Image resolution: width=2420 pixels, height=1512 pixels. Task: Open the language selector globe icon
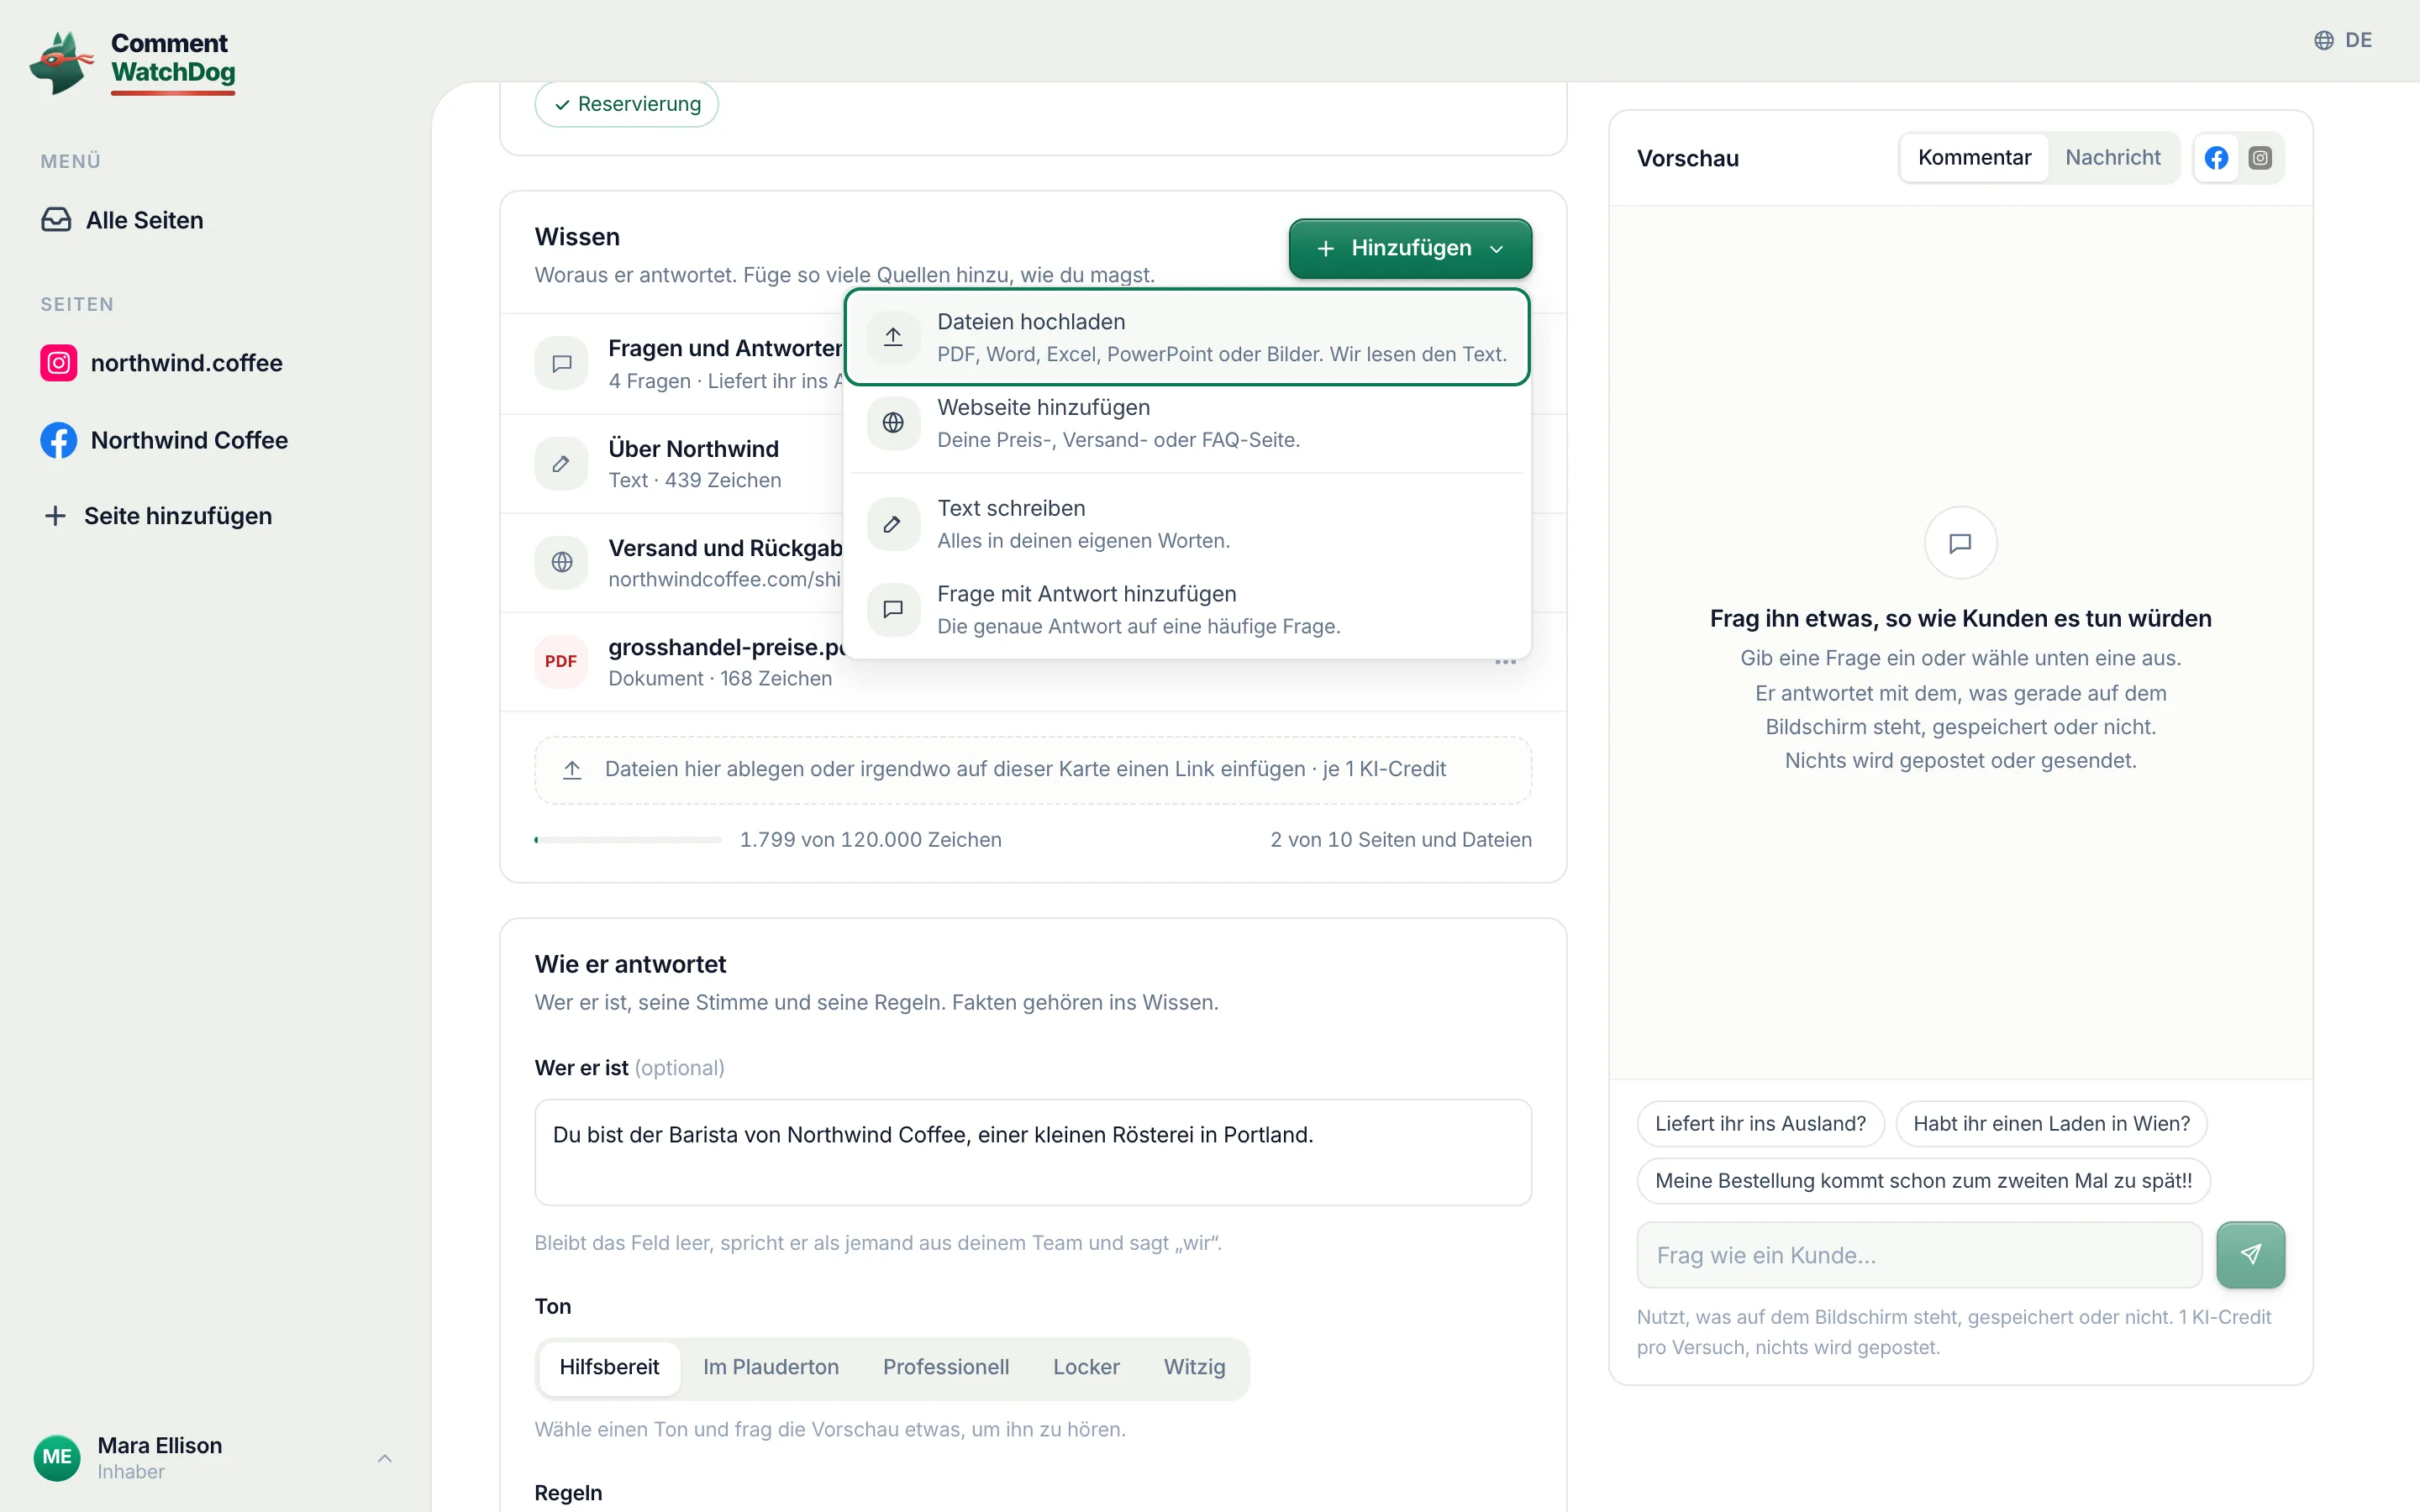coord(2324,40)
